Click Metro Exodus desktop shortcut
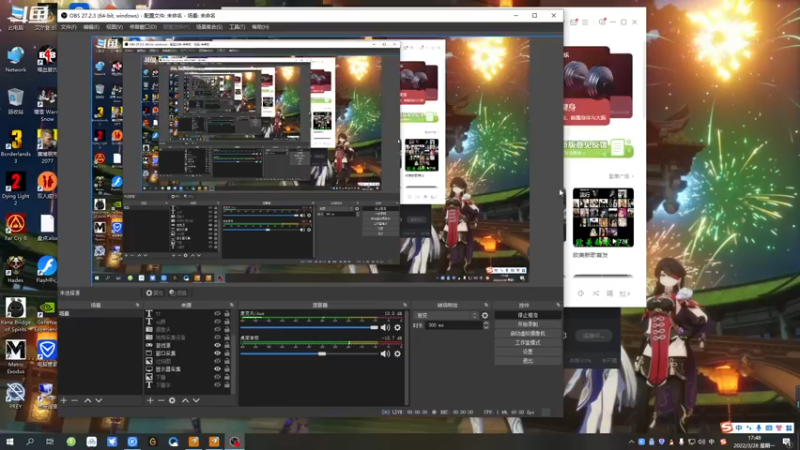This screenshot has height=450, width=800. click(x=16, y=357)
